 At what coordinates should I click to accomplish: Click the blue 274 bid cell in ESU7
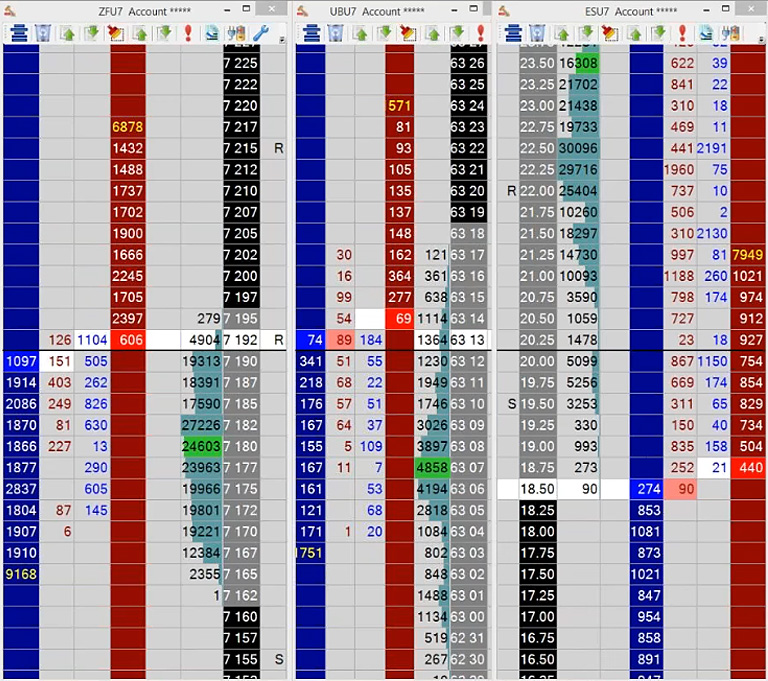[x=646, y=489]
